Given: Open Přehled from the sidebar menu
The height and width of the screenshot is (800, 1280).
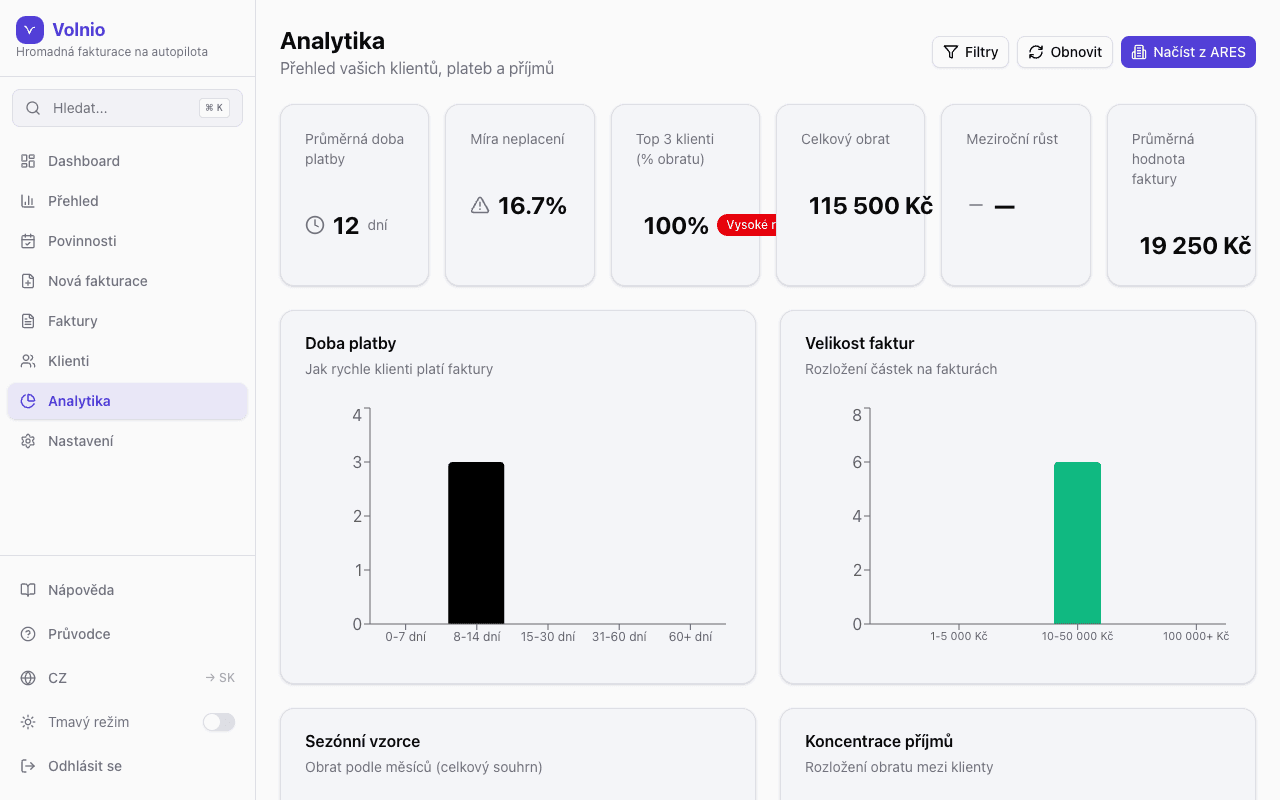Looking at the screenshot, I should pyautogui.click(x=74, y=201).
